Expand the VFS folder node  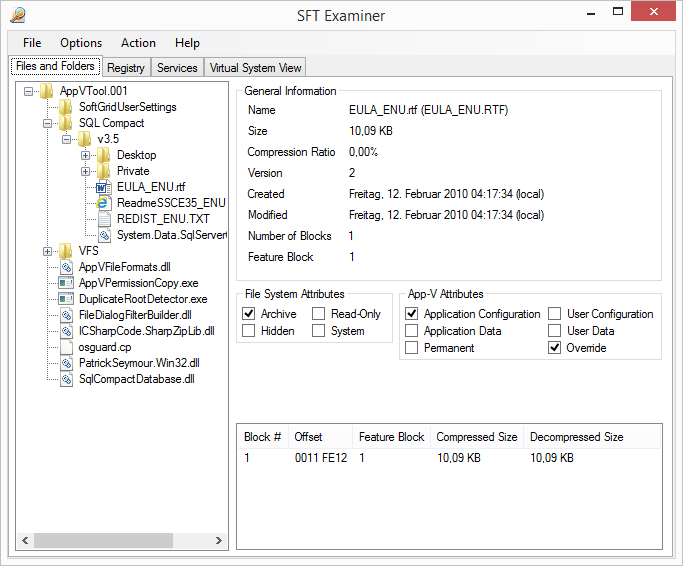(47, 251)
